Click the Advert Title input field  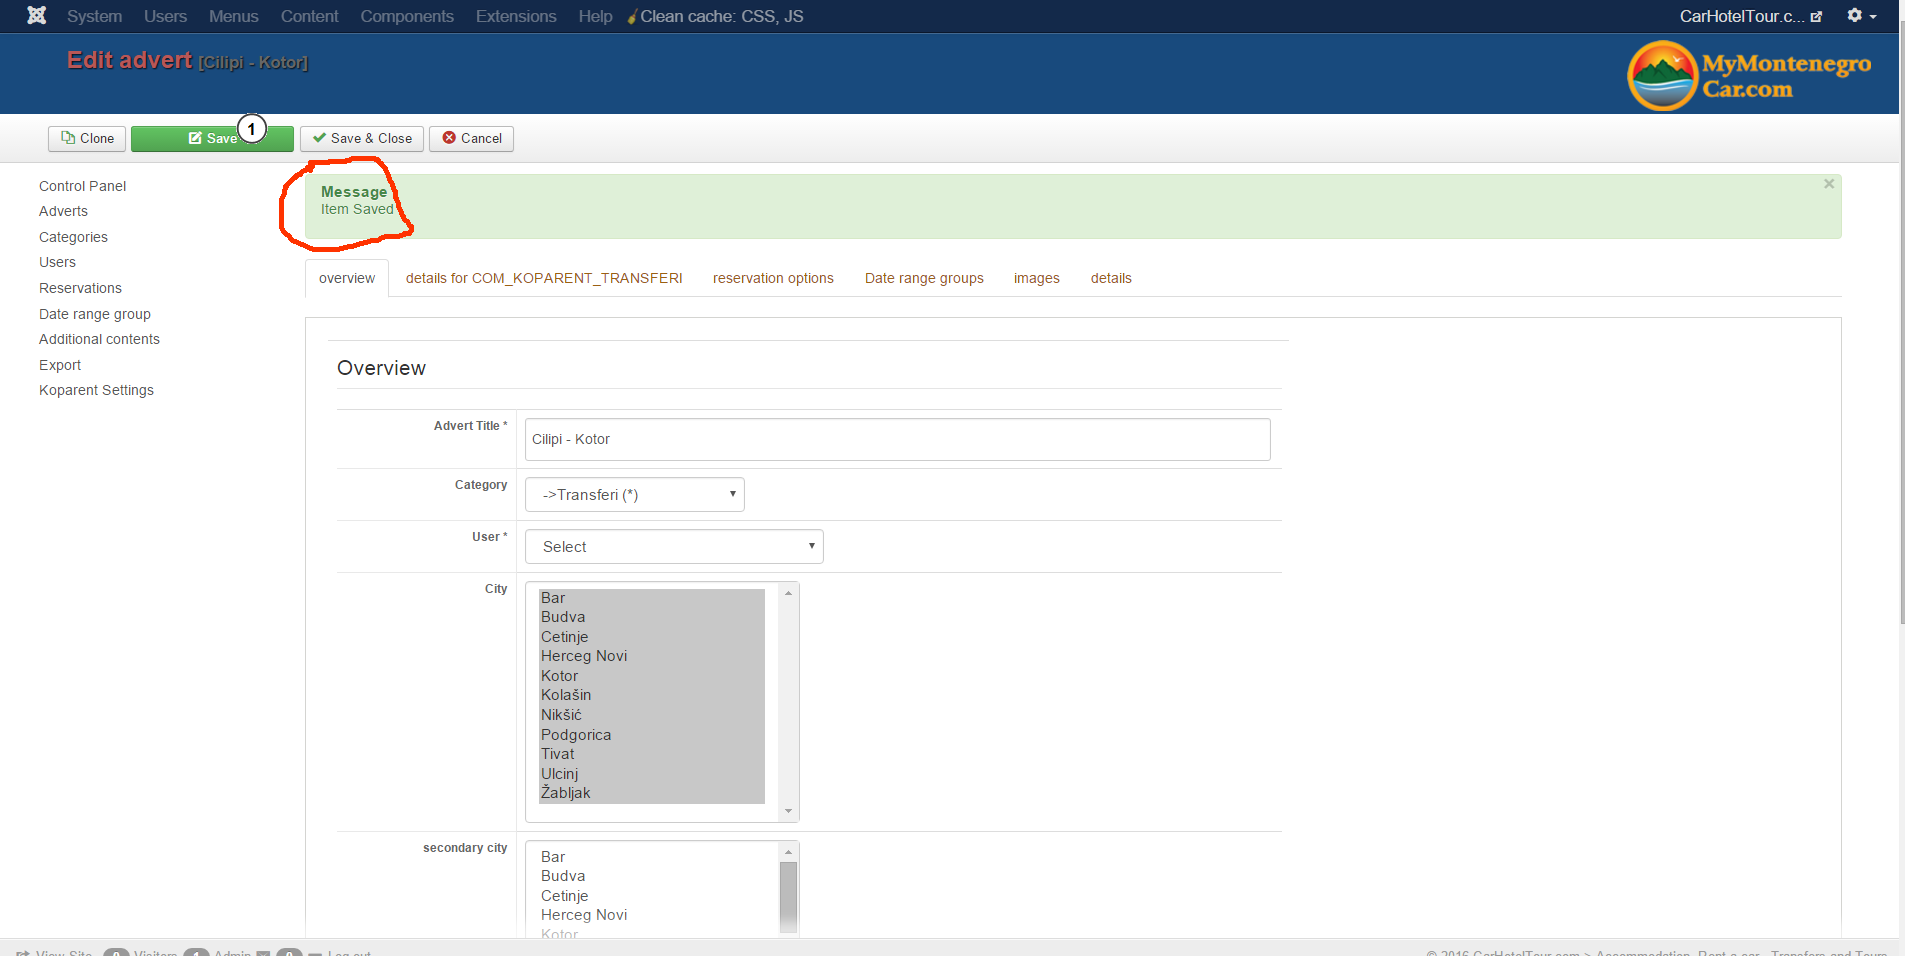(x=897, y=439)
